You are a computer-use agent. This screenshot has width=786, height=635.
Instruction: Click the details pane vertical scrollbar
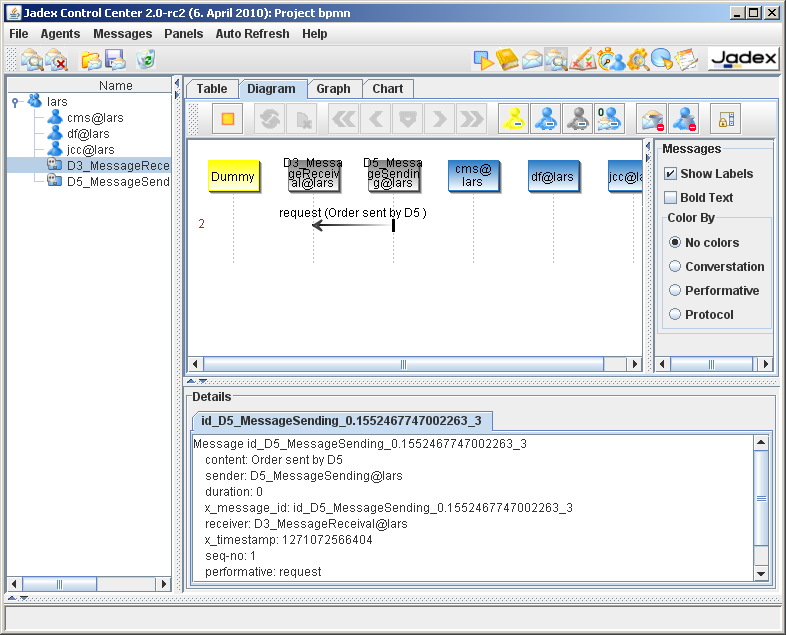click(761, 498)
